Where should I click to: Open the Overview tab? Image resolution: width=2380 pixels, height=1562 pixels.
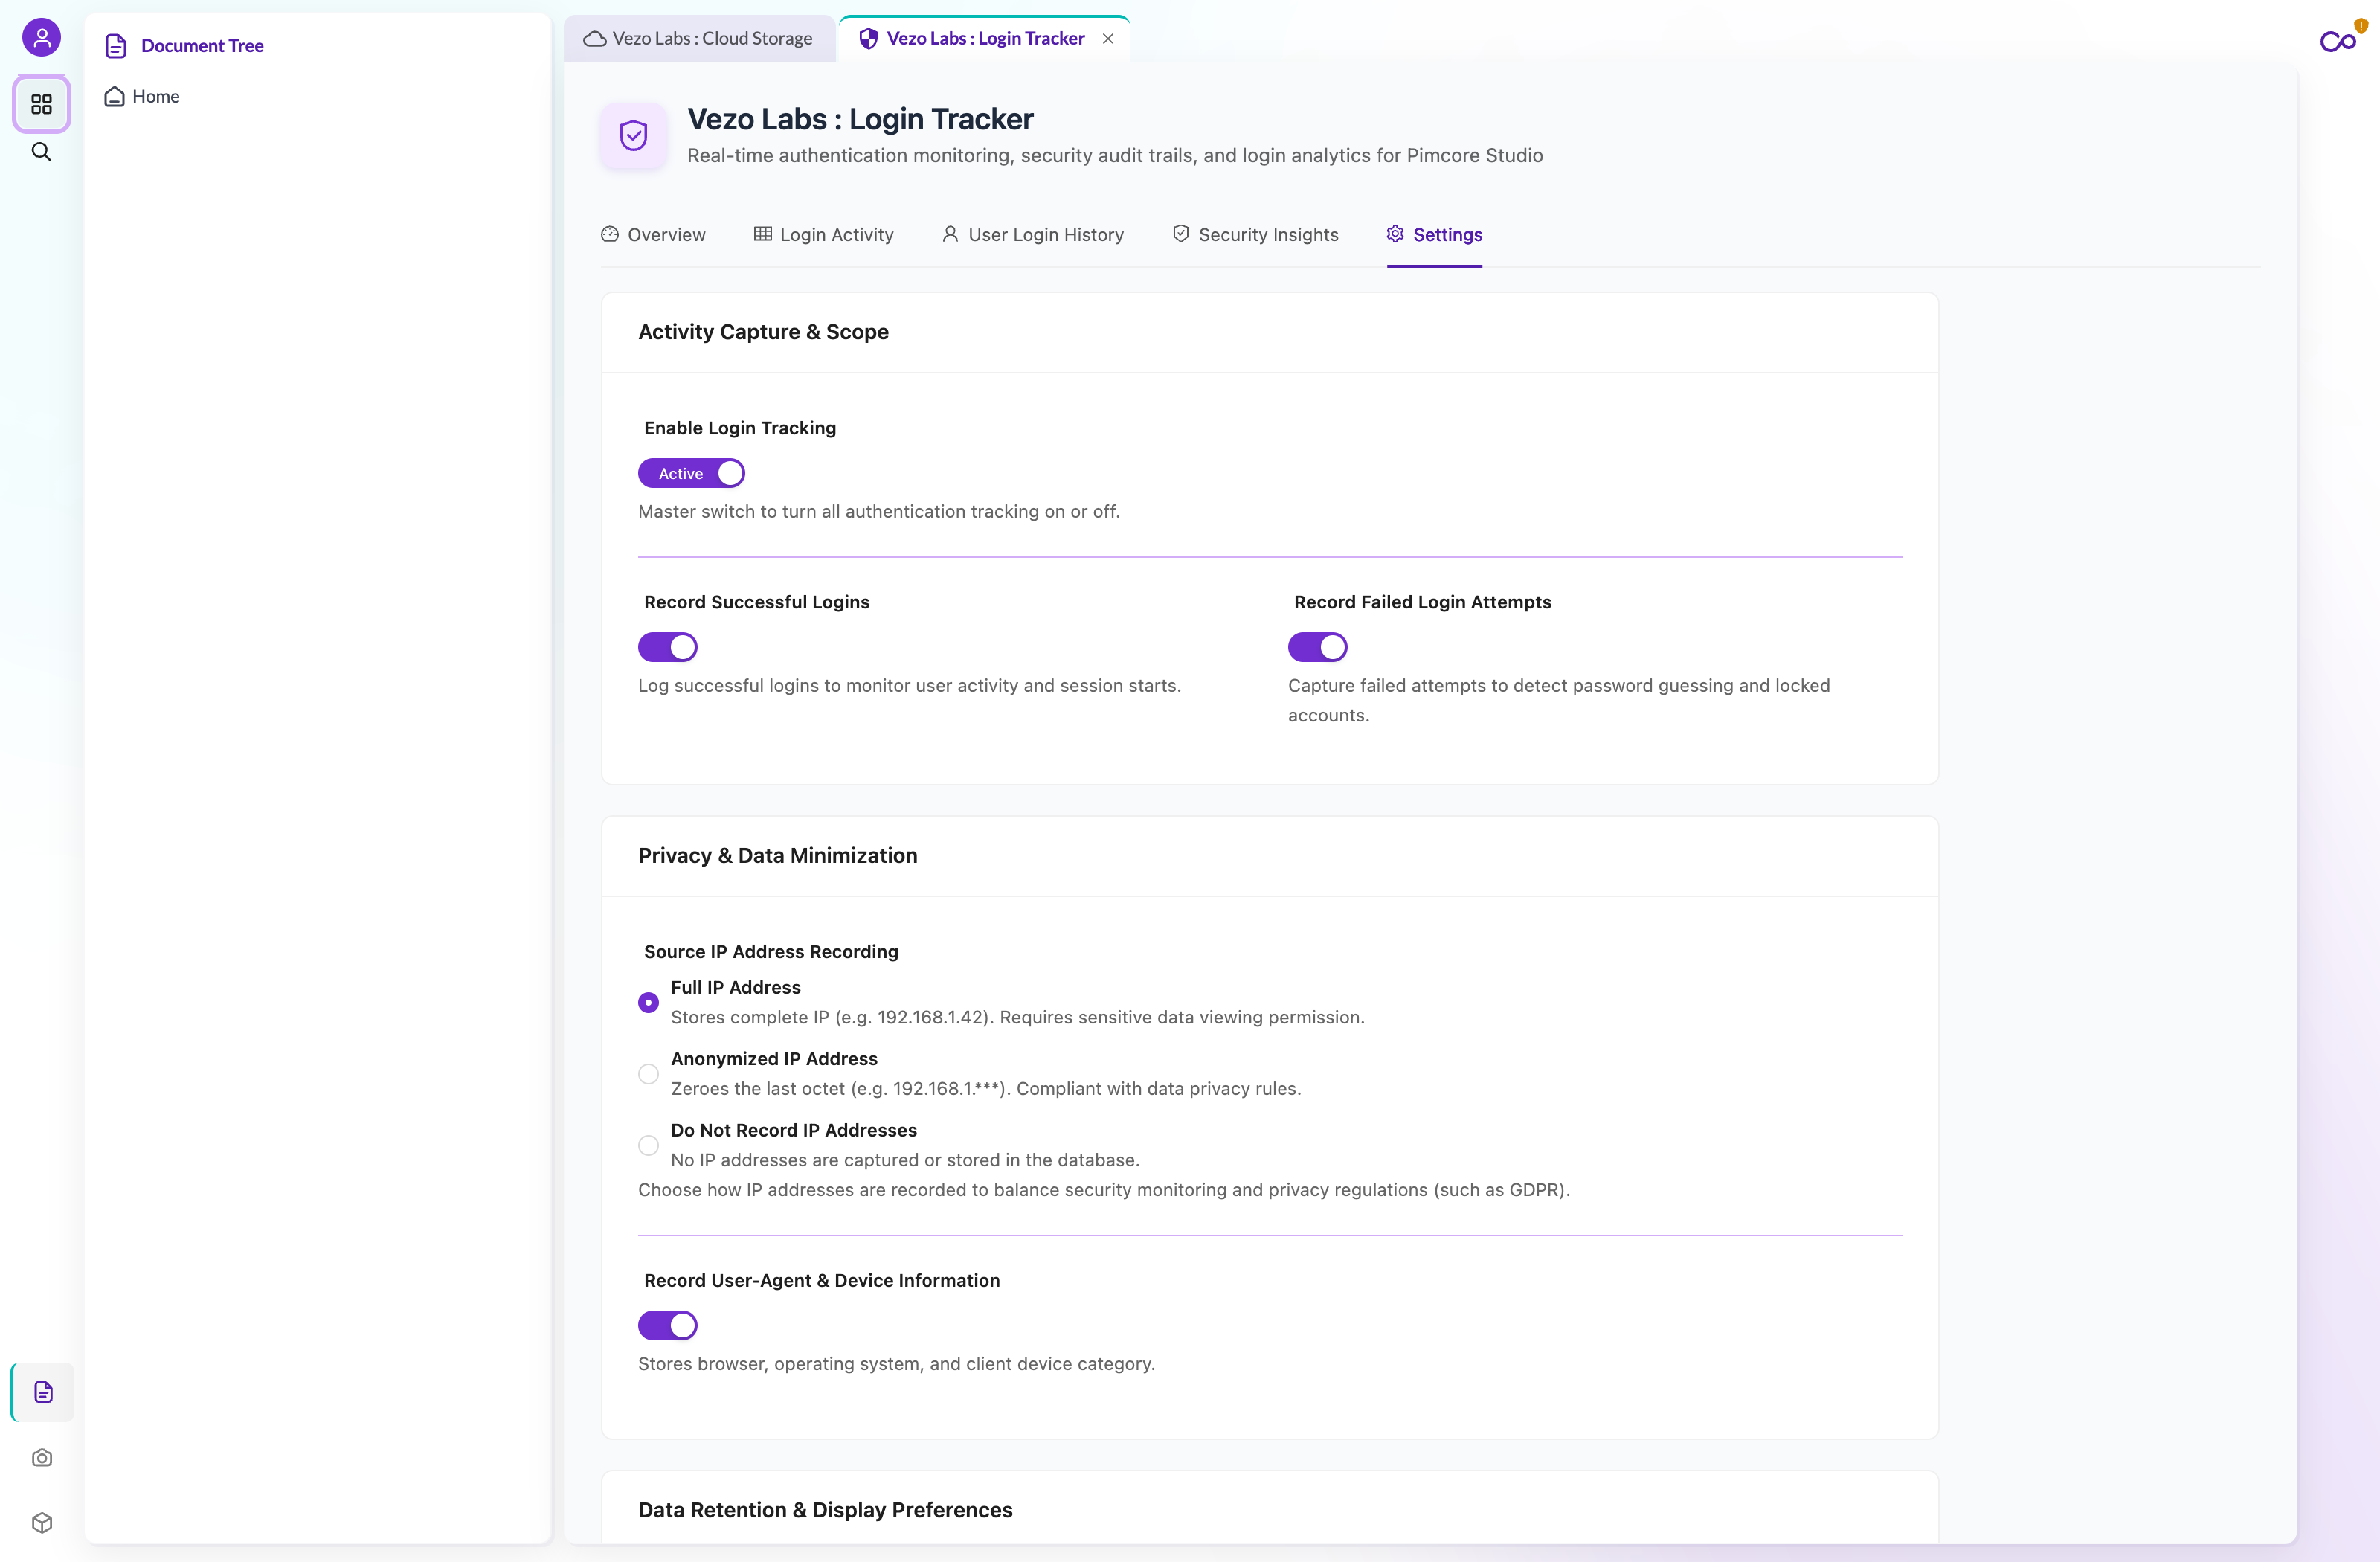point(653,235)
